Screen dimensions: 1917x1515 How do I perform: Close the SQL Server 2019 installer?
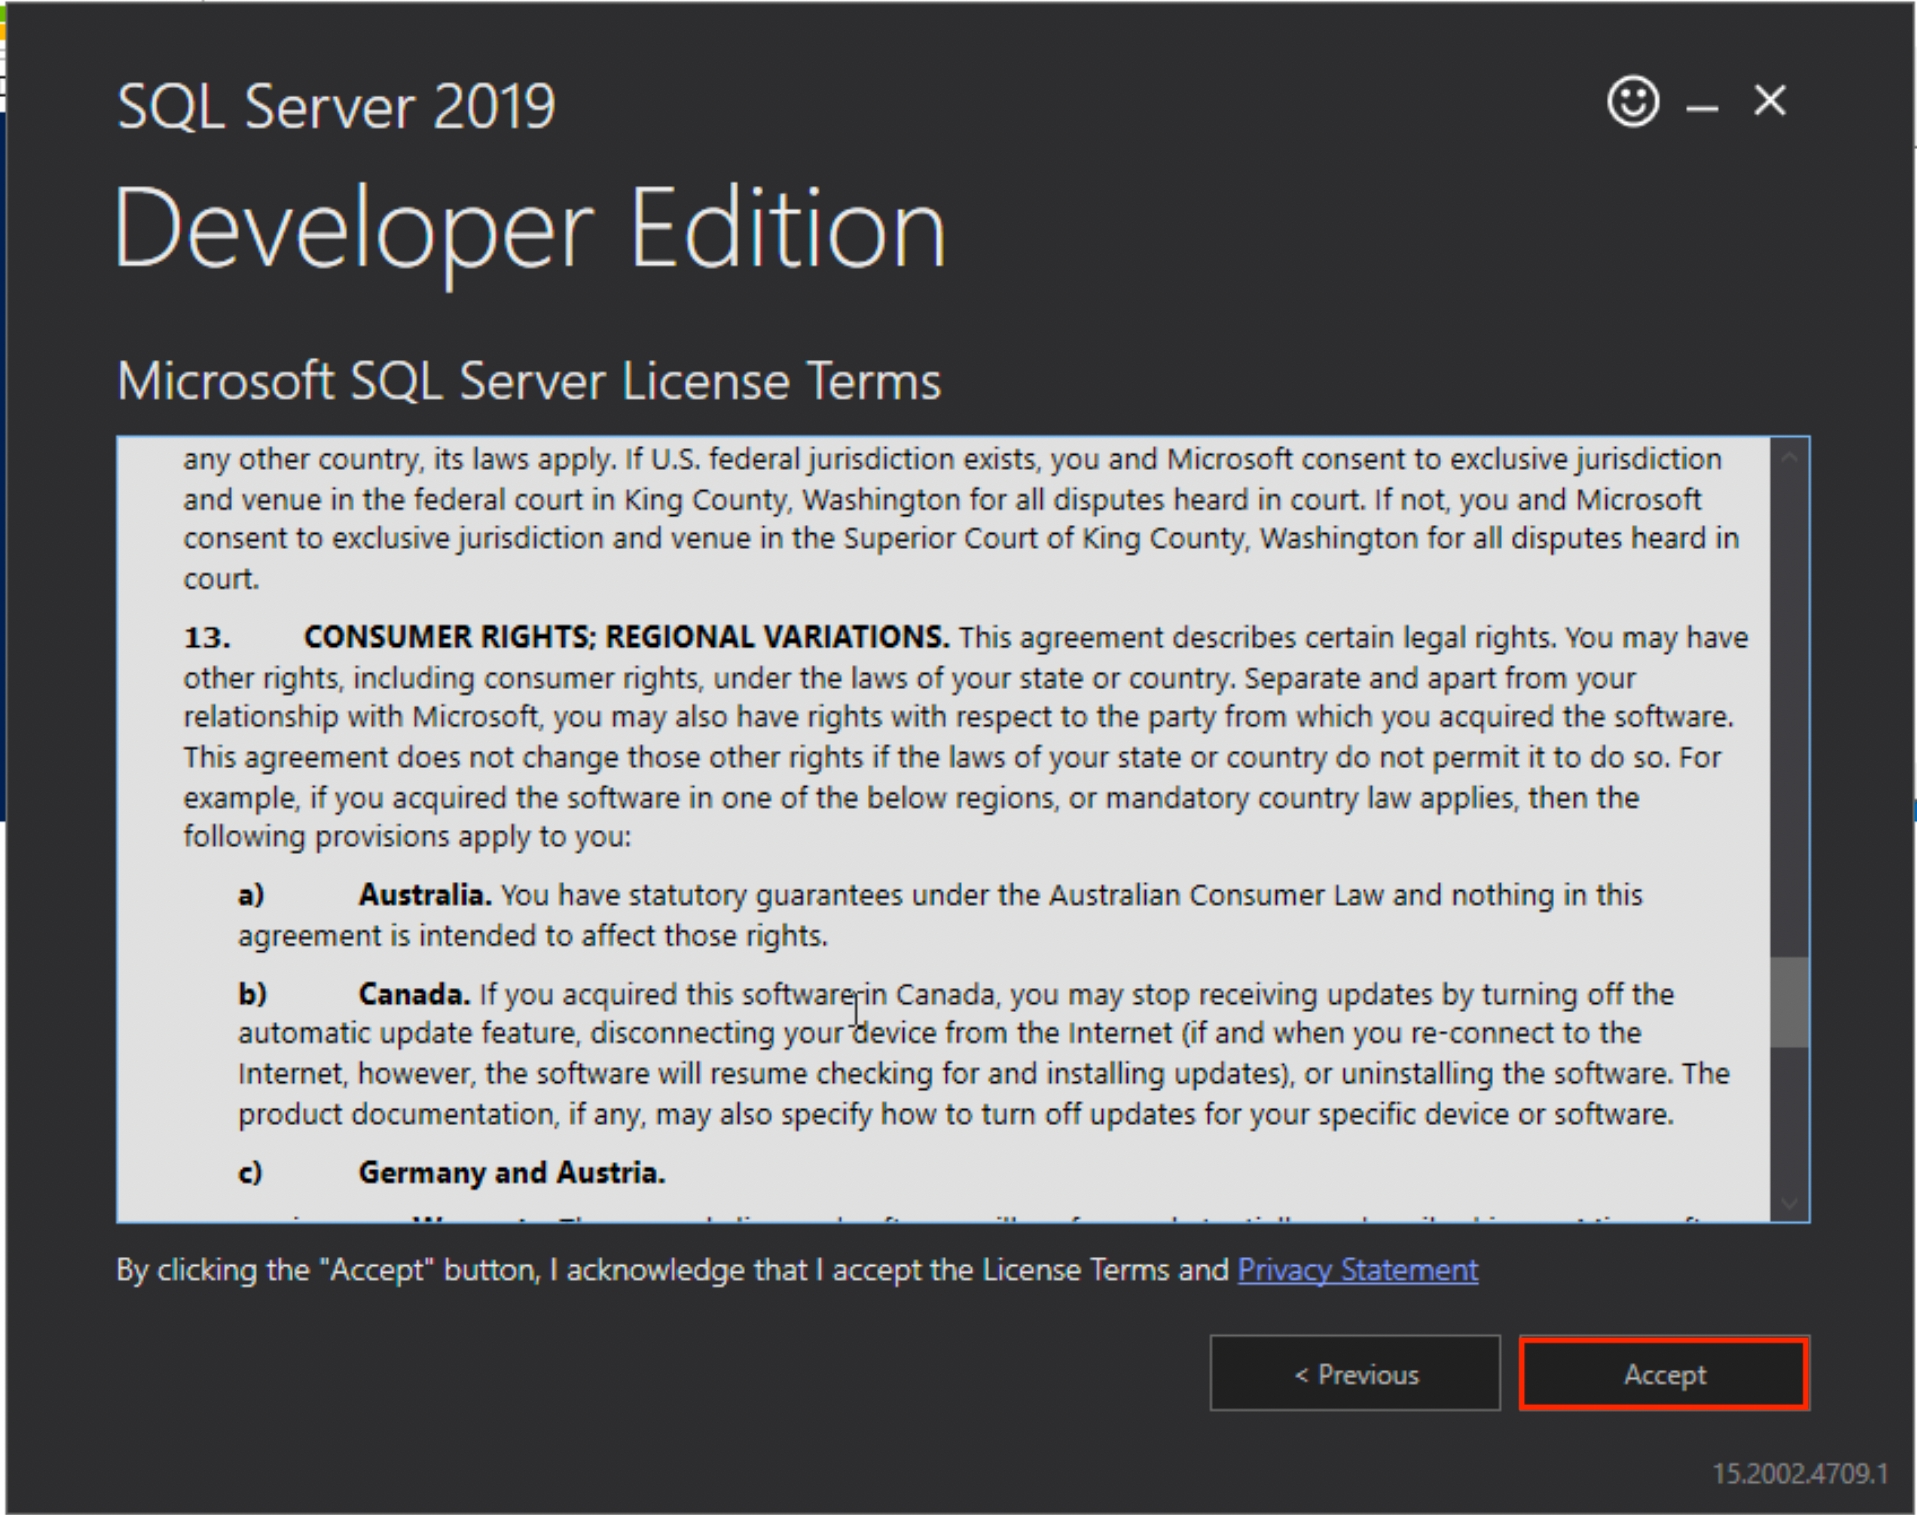(x=1769, y=101)
